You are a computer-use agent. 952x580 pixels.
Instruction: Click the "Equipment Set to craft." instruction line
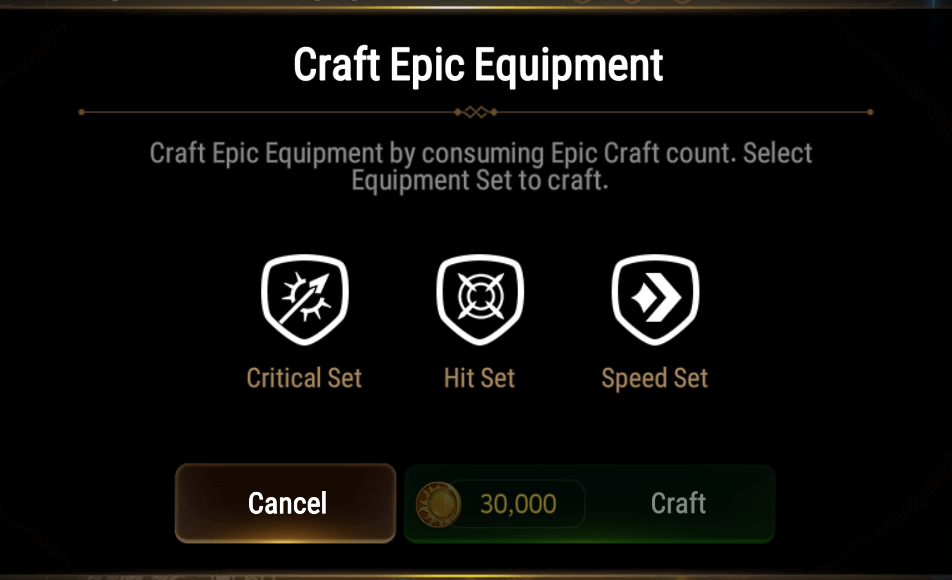[480, 180]
